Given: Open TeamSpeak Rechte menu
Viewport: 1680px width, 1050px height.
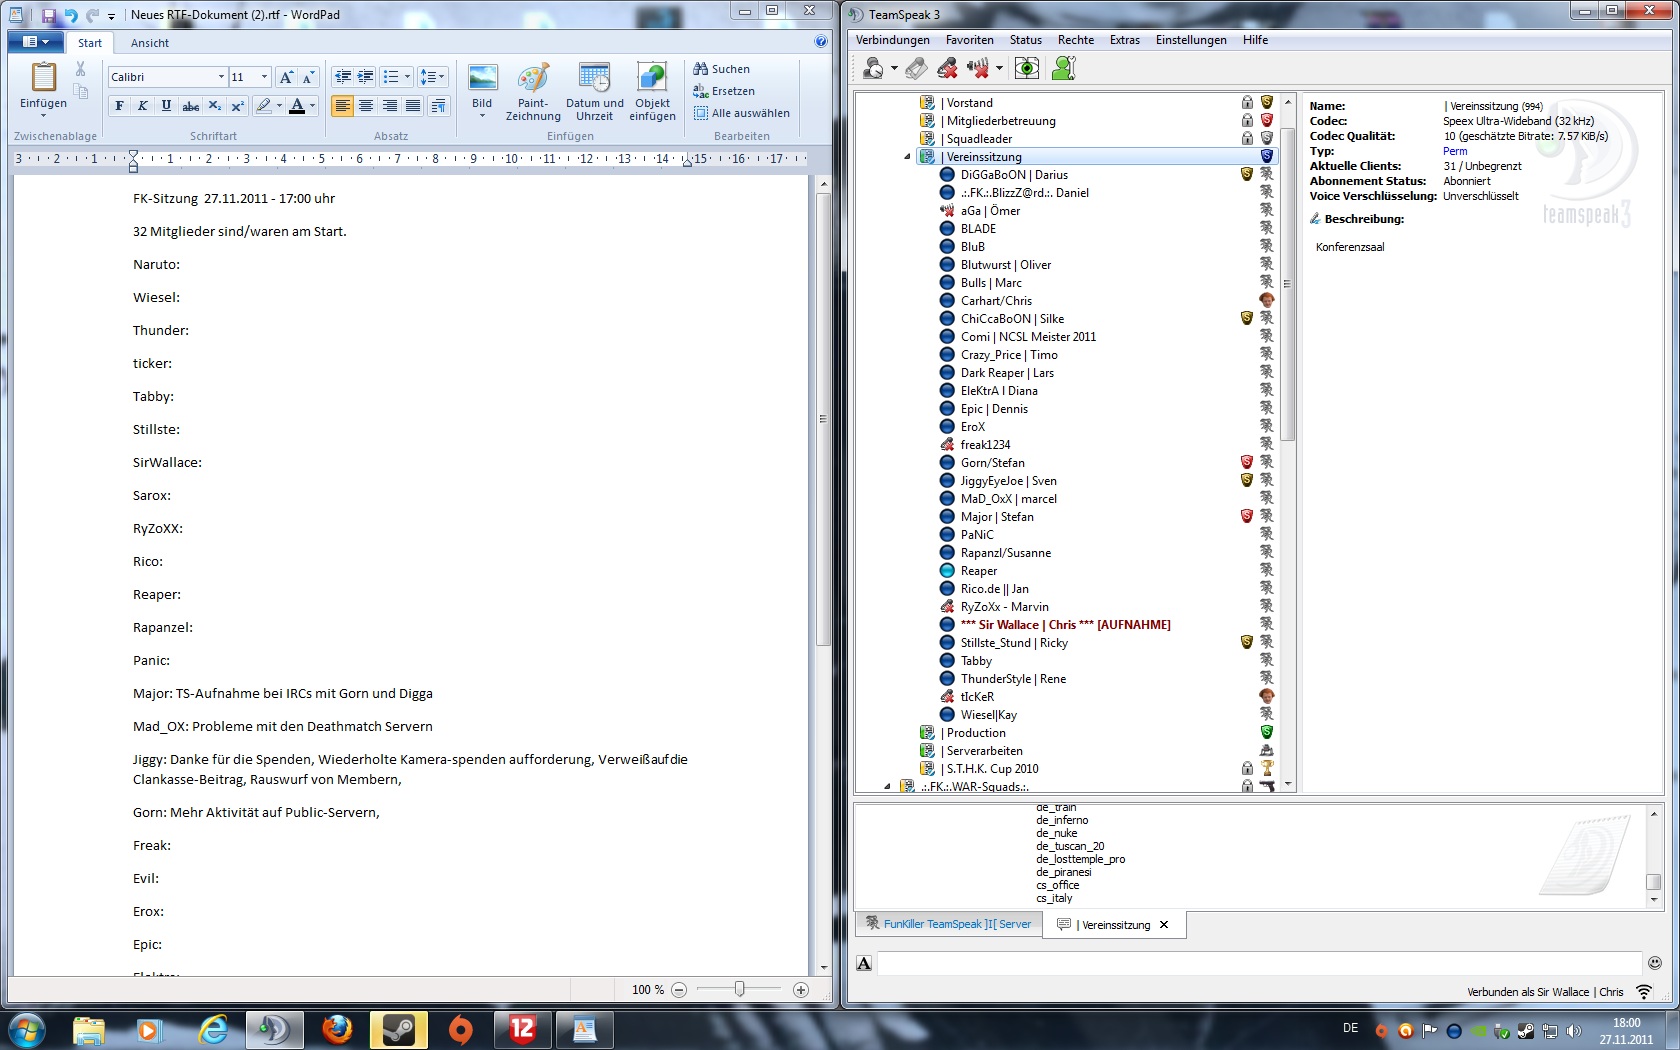Looking at the screenshot, I should (x=1076, y=40).
